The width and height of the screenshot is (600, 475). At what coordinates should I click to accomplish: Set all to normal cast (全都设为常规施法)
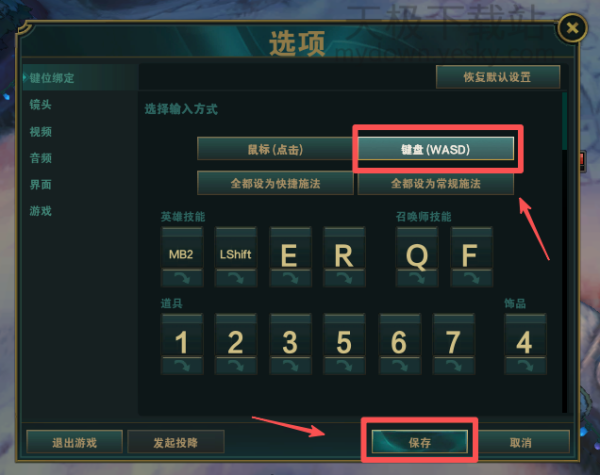[435, 183]
